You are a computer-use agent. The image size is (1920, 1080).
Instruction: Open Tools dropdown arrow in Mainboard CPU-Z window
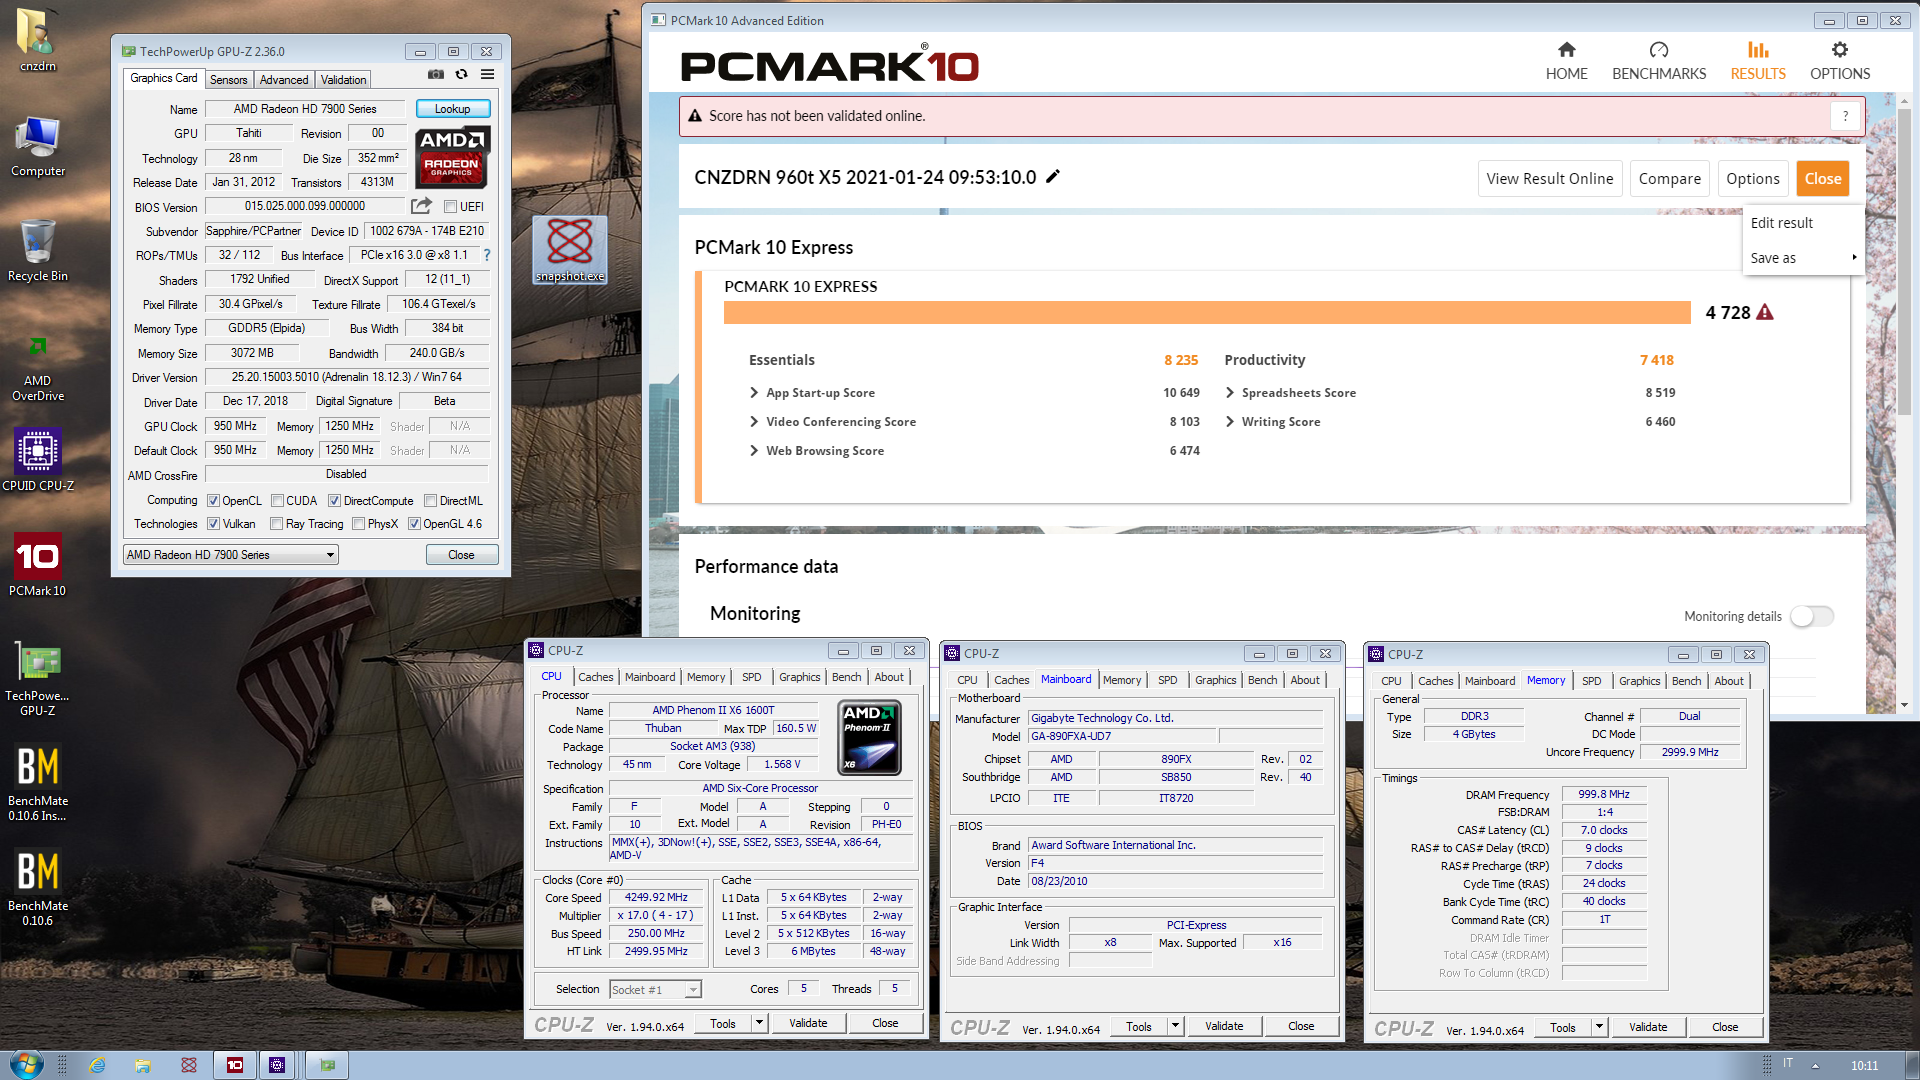pos(1175,1026)
